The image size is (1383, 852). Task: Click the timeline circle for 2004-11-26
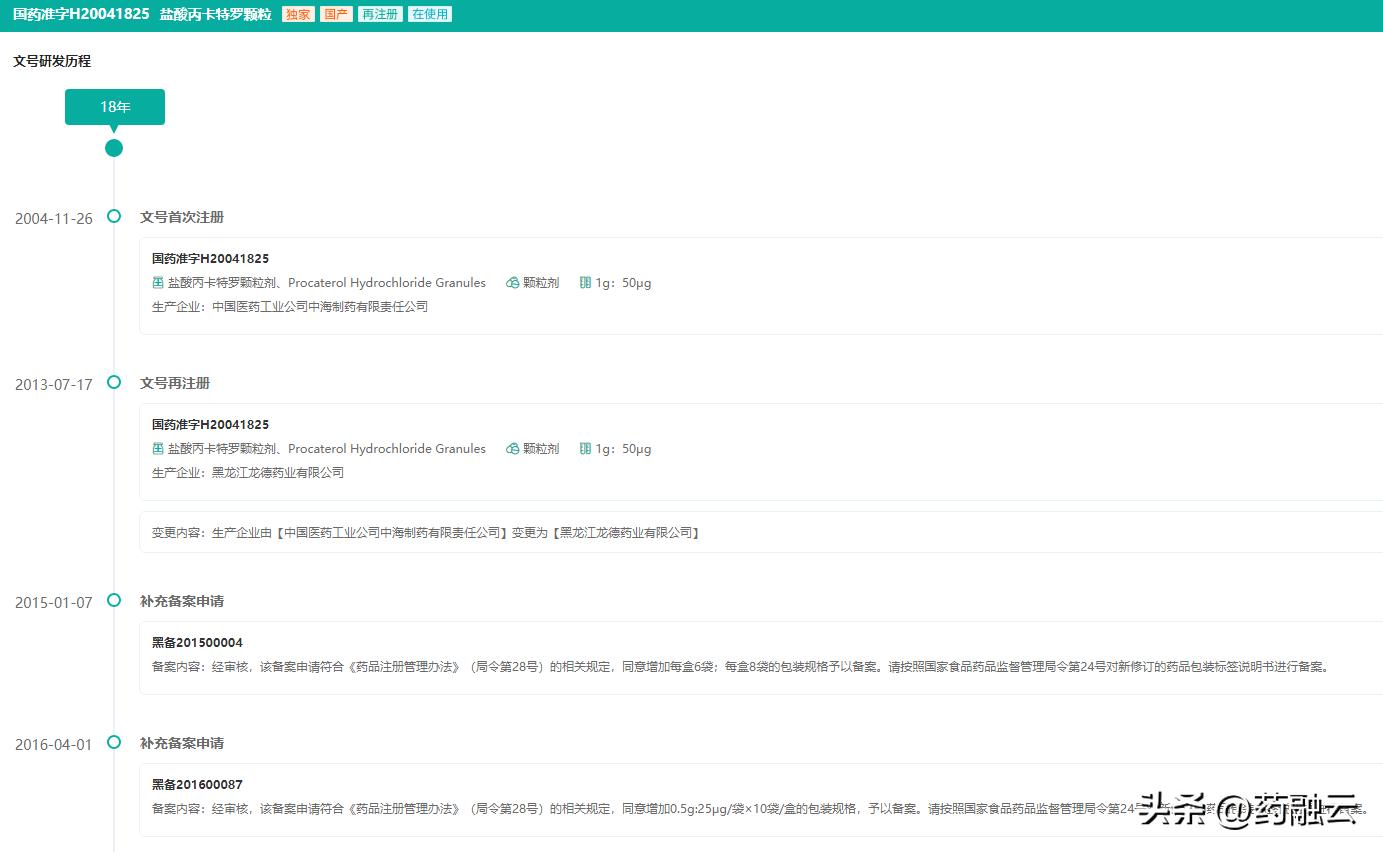(x=114, y=216)
